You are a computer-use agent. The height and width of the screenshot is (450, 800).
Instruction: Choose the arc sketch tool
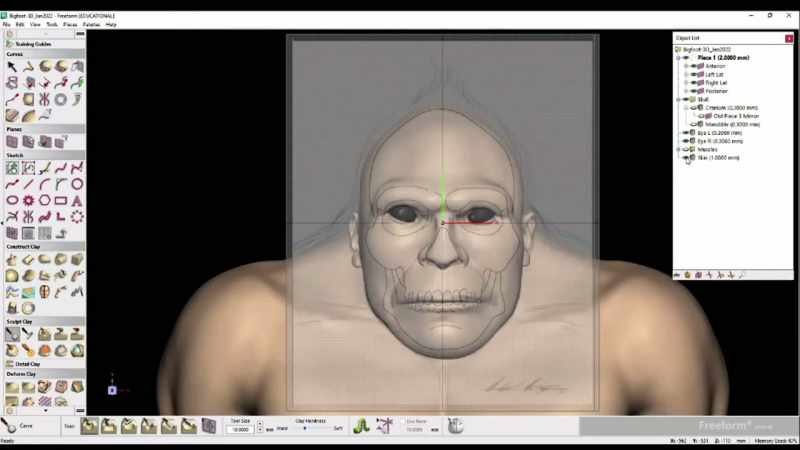(45, 184)
